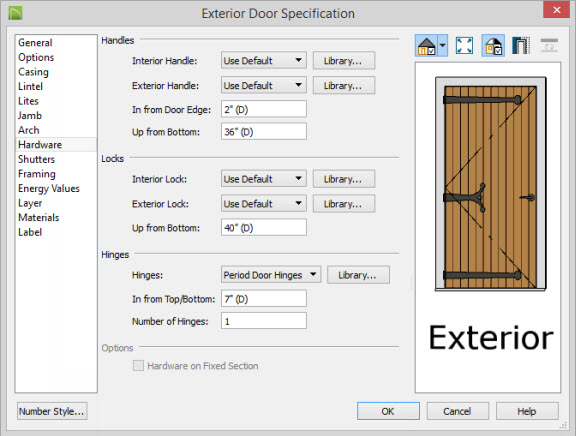Click the camera view house icon

pos(426,46)
